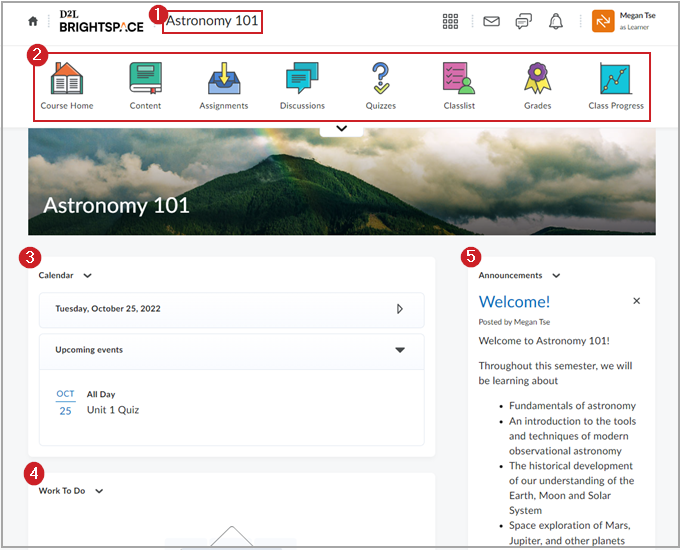This screenshot has width=680, height=550.
Task: Click the Discussions navbar label
Action: (302, 106)
